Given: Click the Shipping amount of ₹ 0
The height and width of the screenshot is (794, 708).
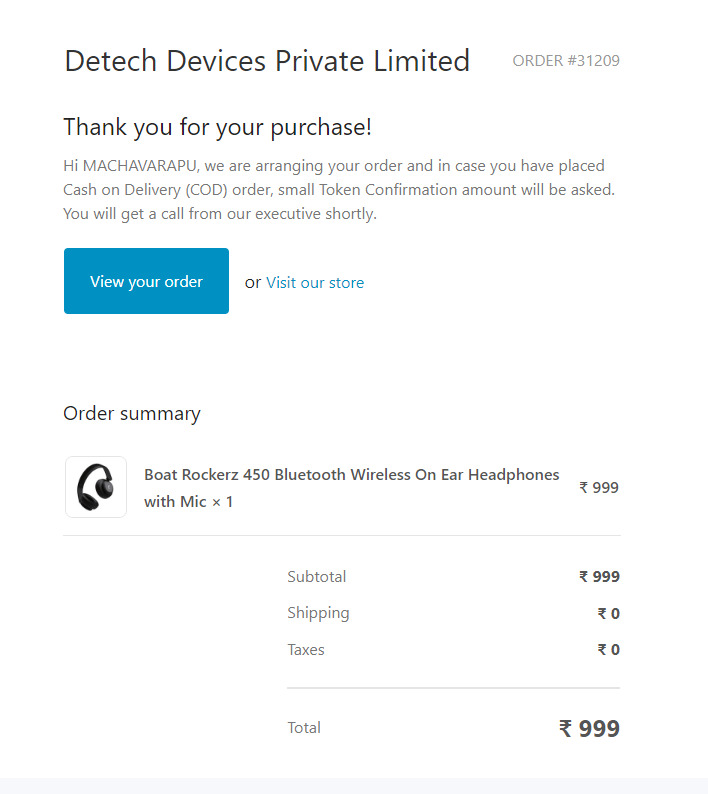Looking at the screenshot, I should pos(608,614).
